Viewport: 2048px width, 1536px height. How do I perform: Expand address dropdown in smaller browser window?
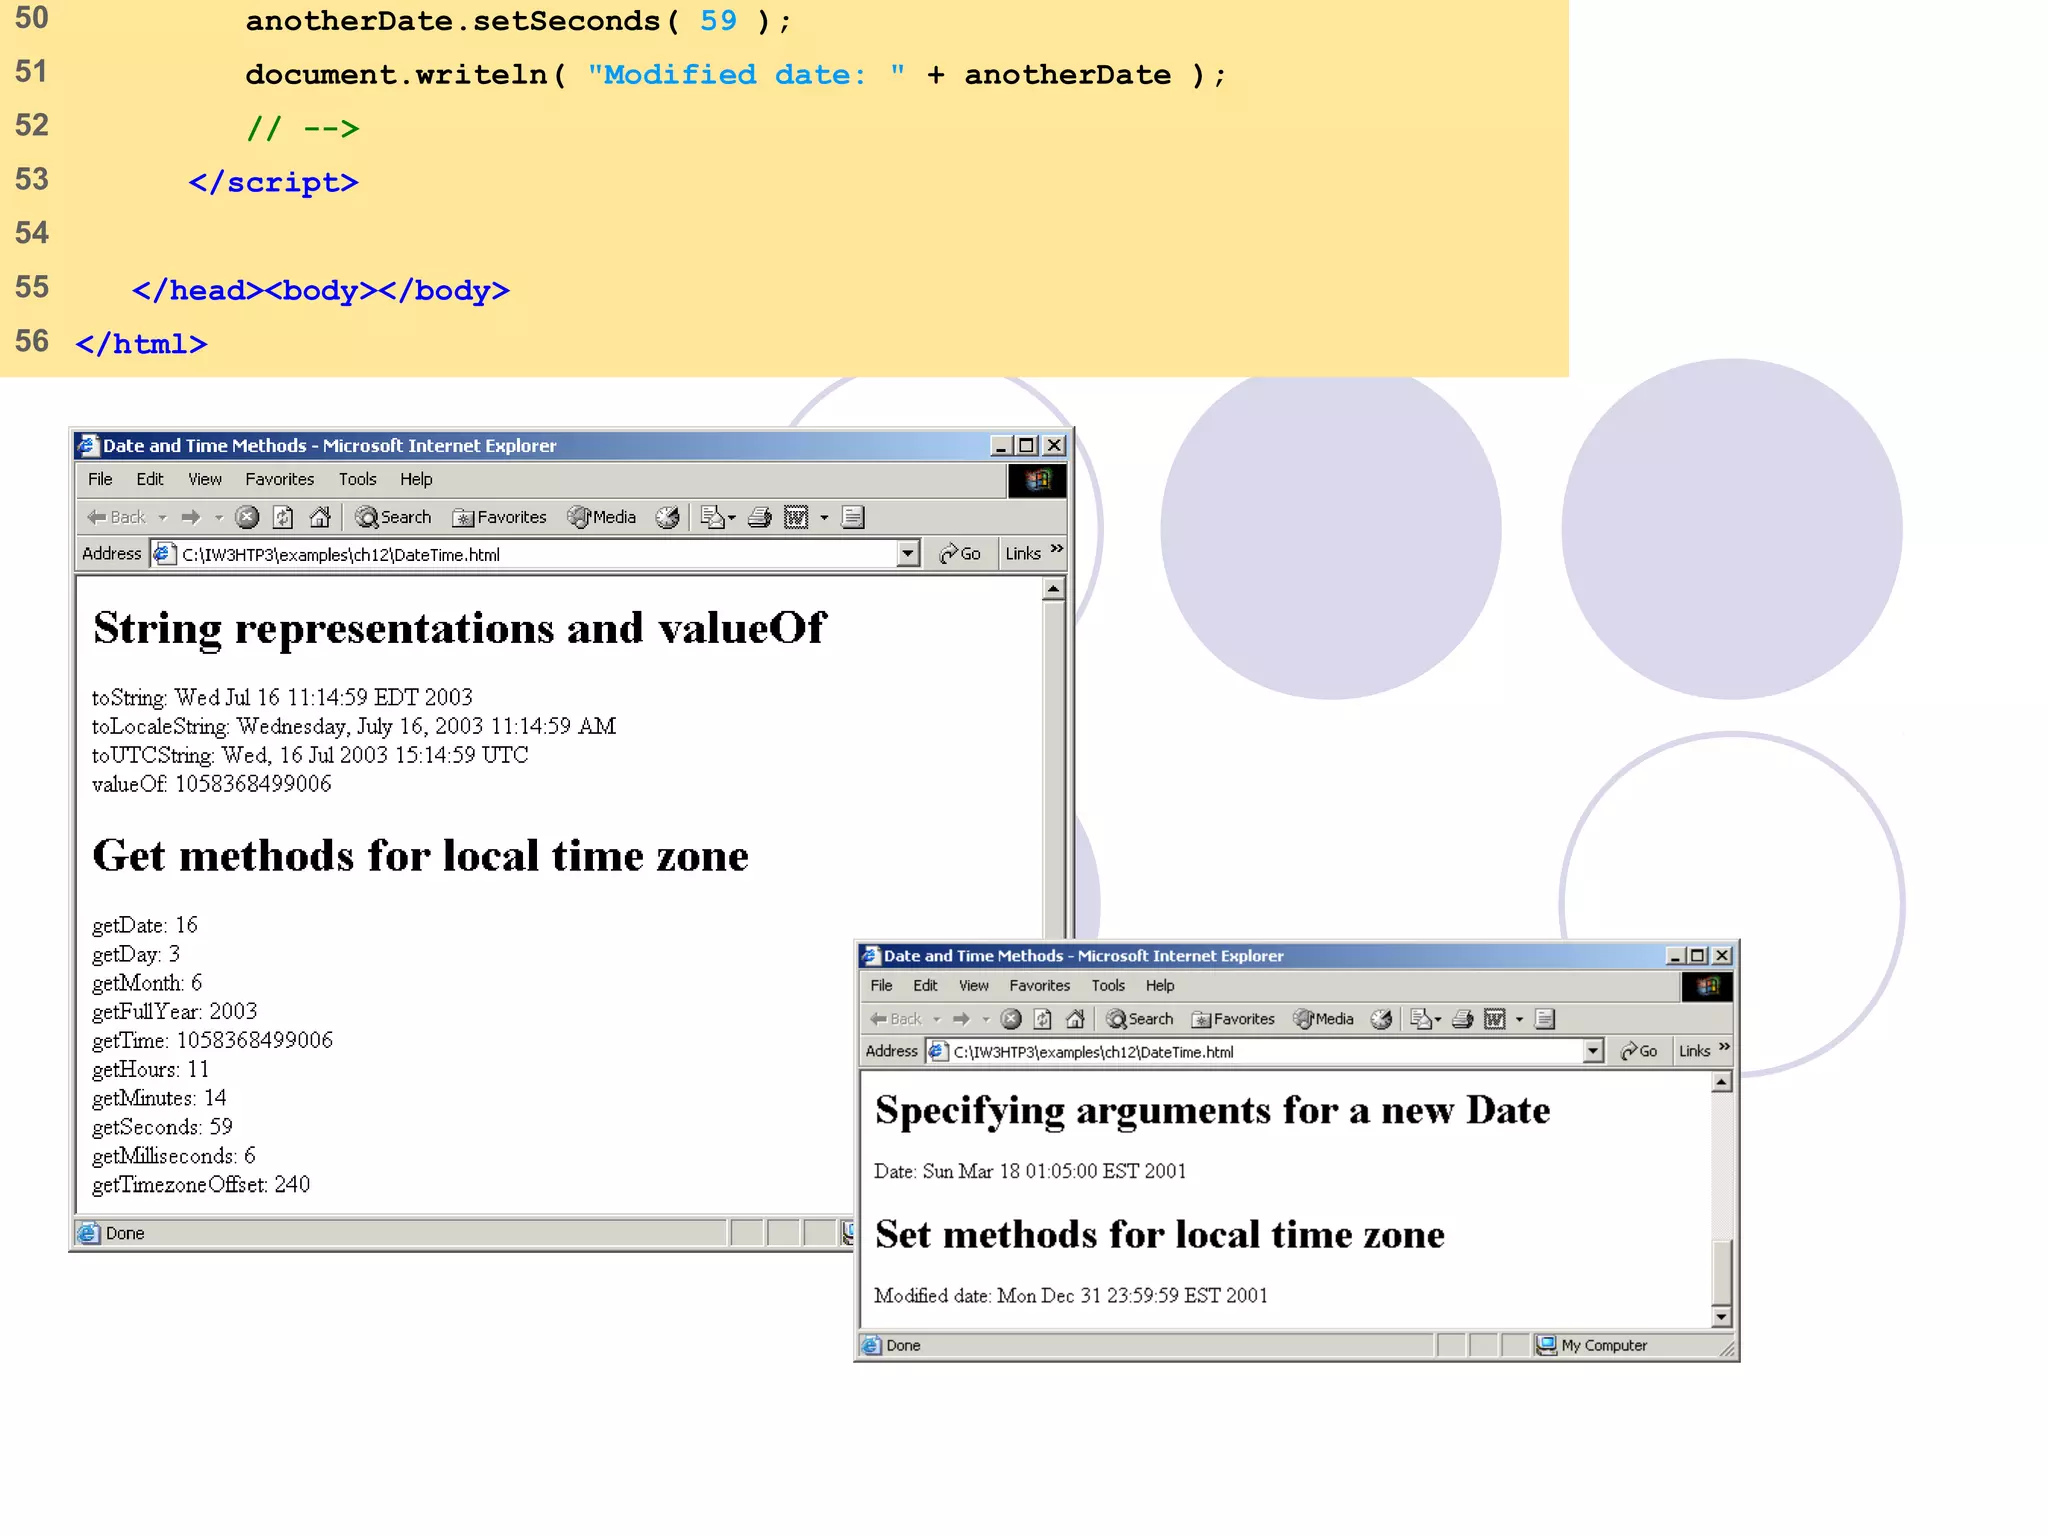click(1593, 1051)
